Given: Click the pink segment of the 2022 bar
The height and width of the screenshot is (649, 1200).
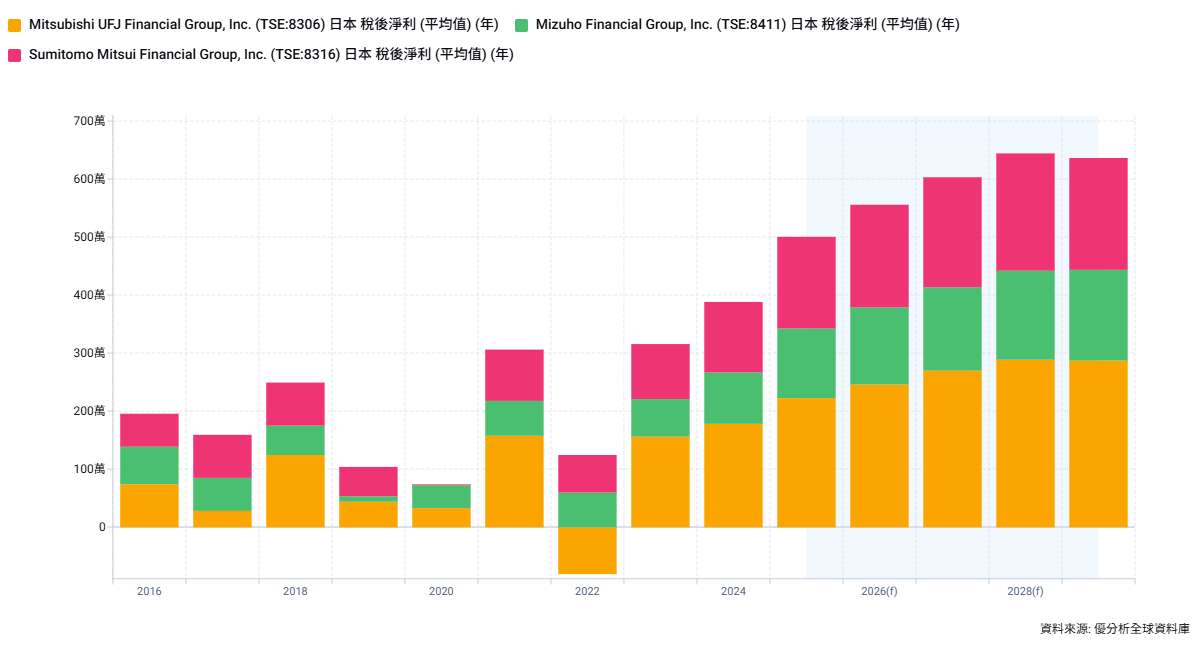Looking at the screenshot, I should (587, 474).
